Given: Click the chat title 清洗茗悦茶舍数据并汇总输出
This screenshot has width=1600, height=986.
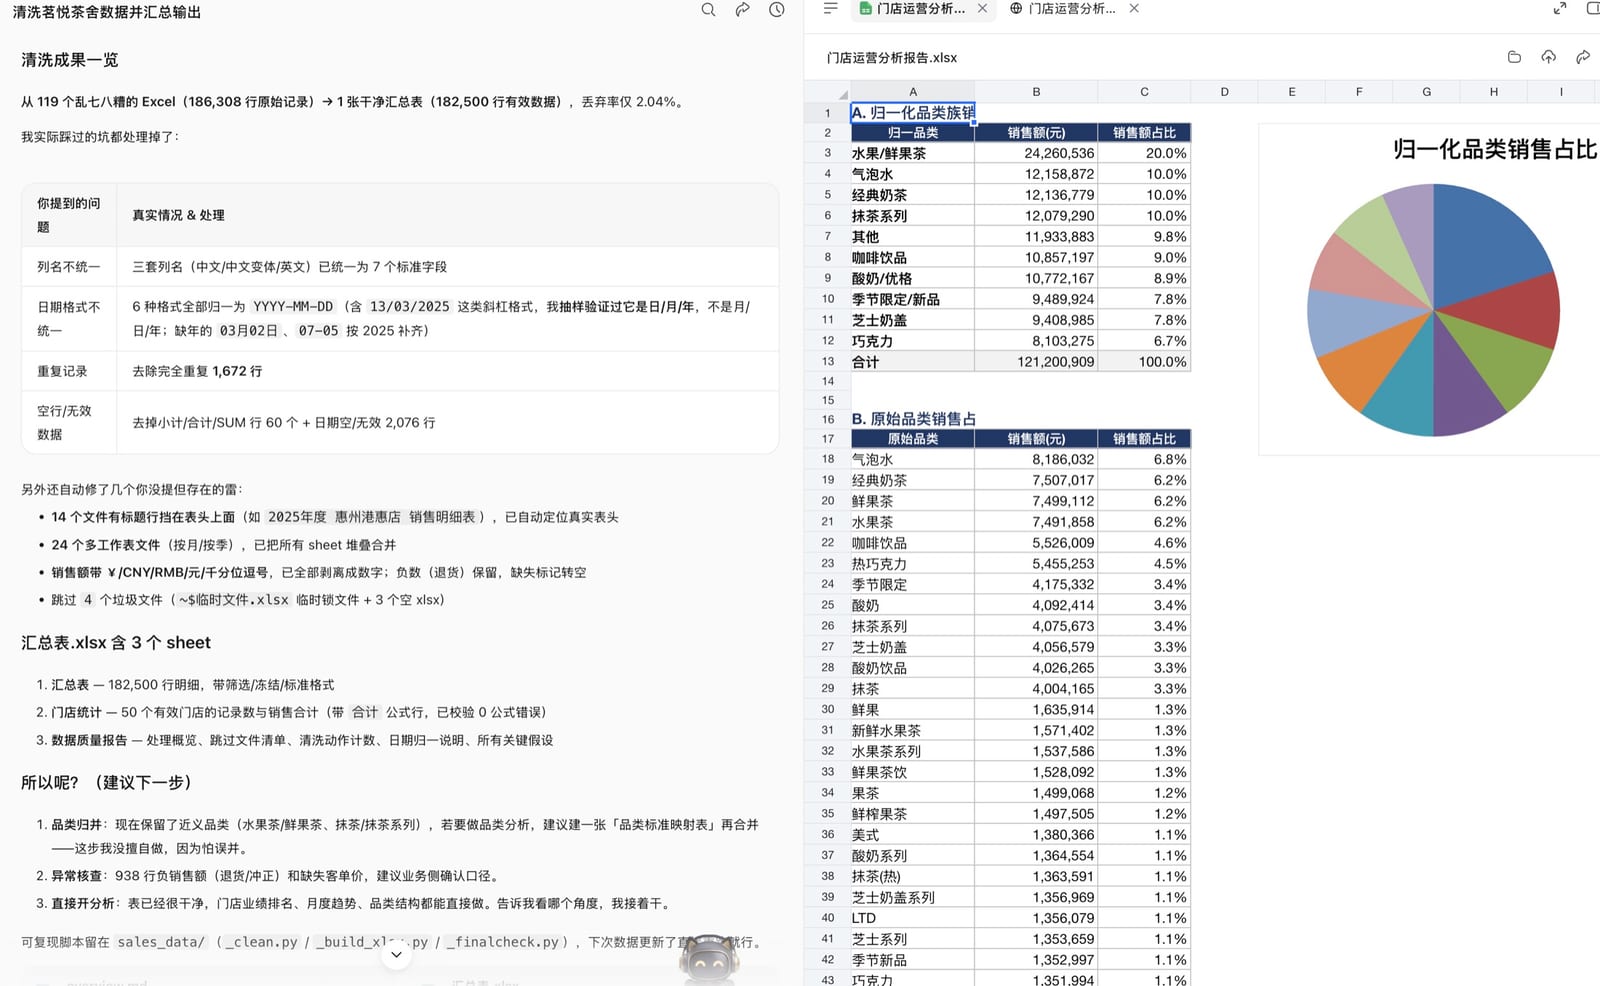Looking at the screenshot, I should point(107,12).
